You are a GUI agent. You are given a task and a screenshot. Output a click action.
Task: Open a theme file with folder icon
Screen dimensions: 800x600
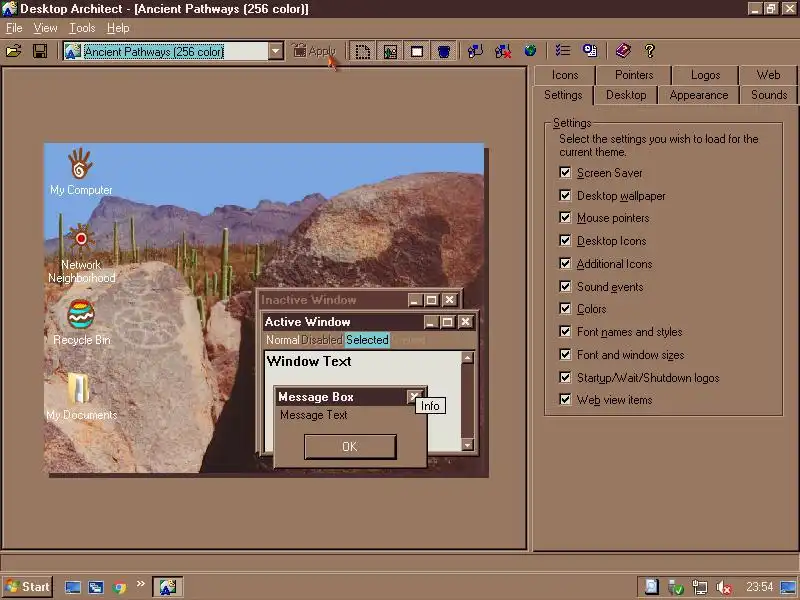pos(14,51)
